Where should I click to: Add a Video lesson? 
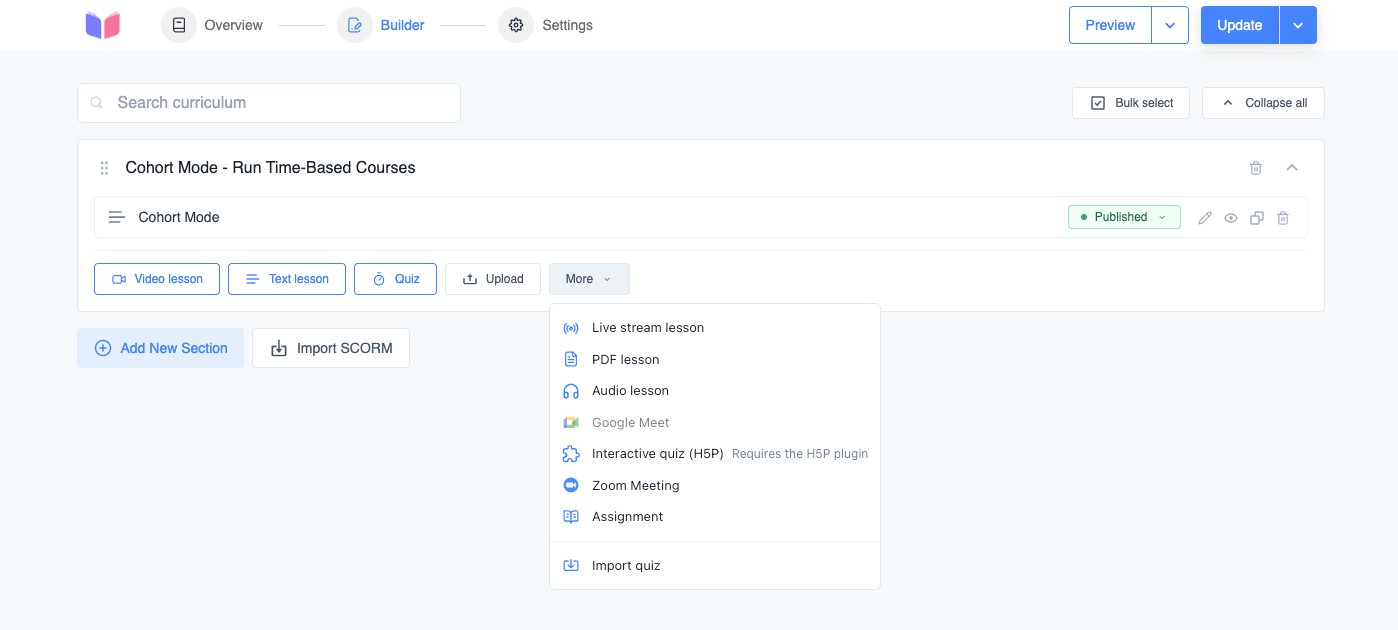coord(157,279)
